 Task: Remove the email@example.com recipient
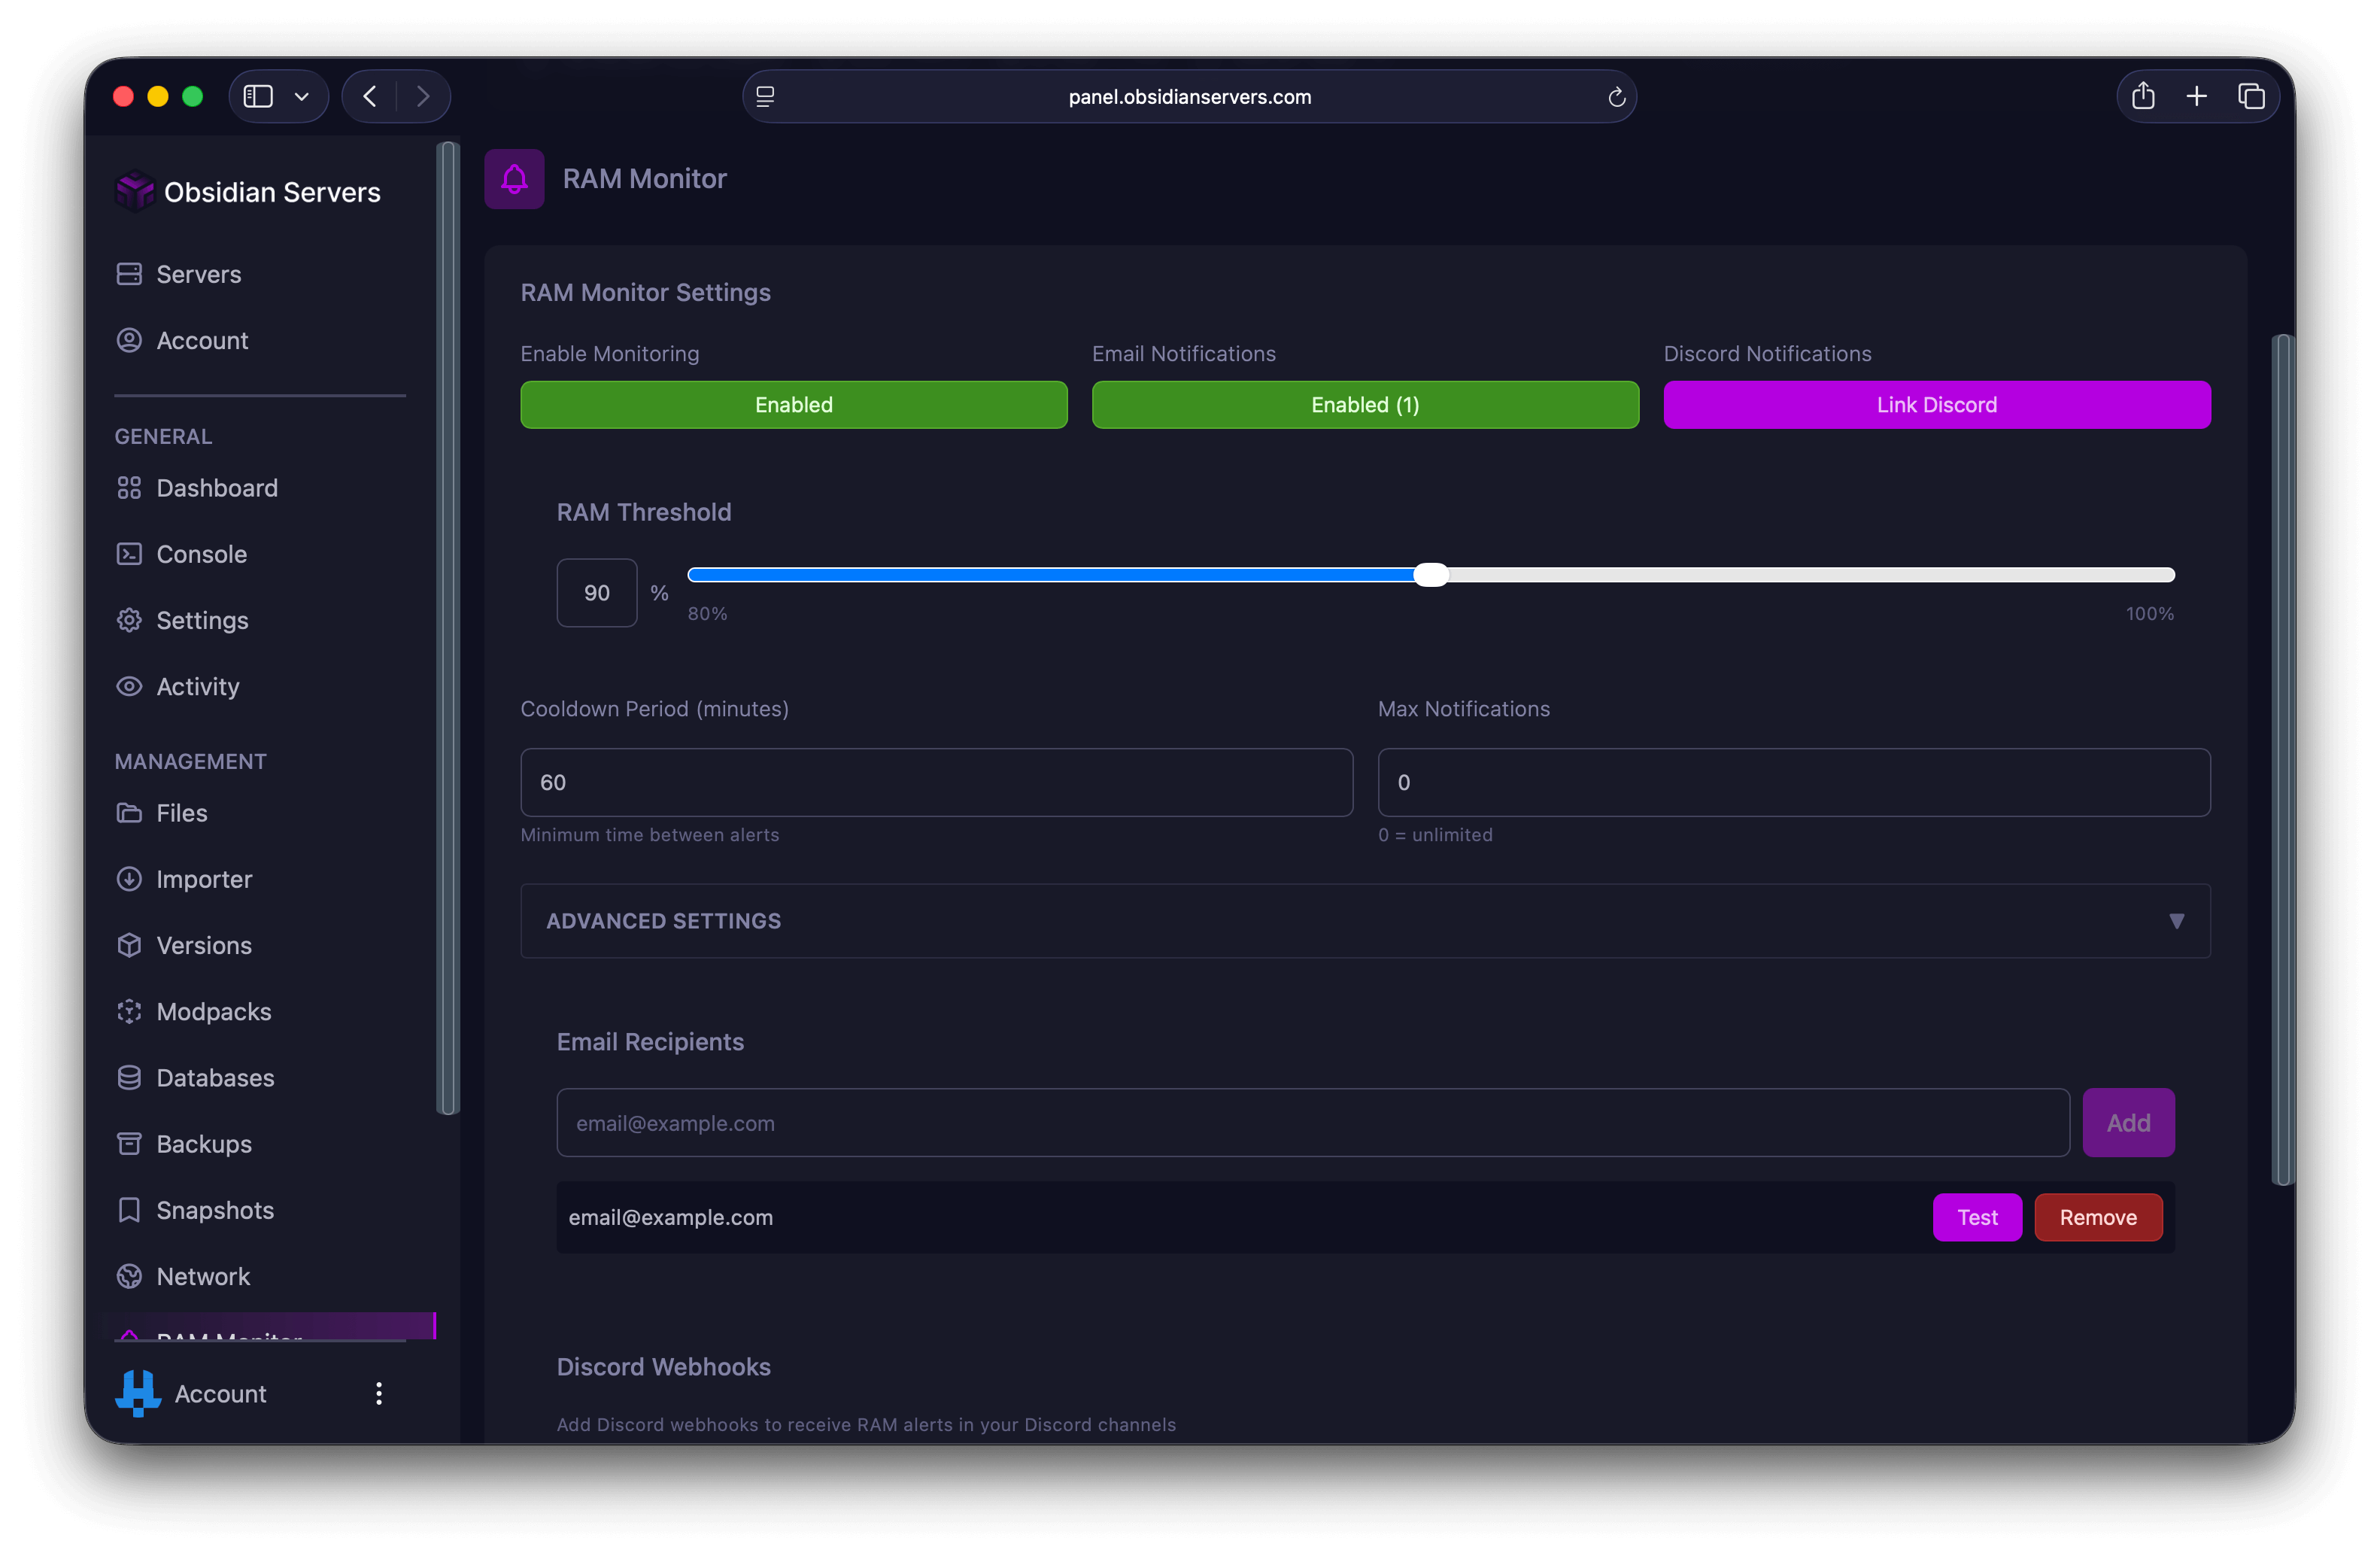click(2098, 1217)
